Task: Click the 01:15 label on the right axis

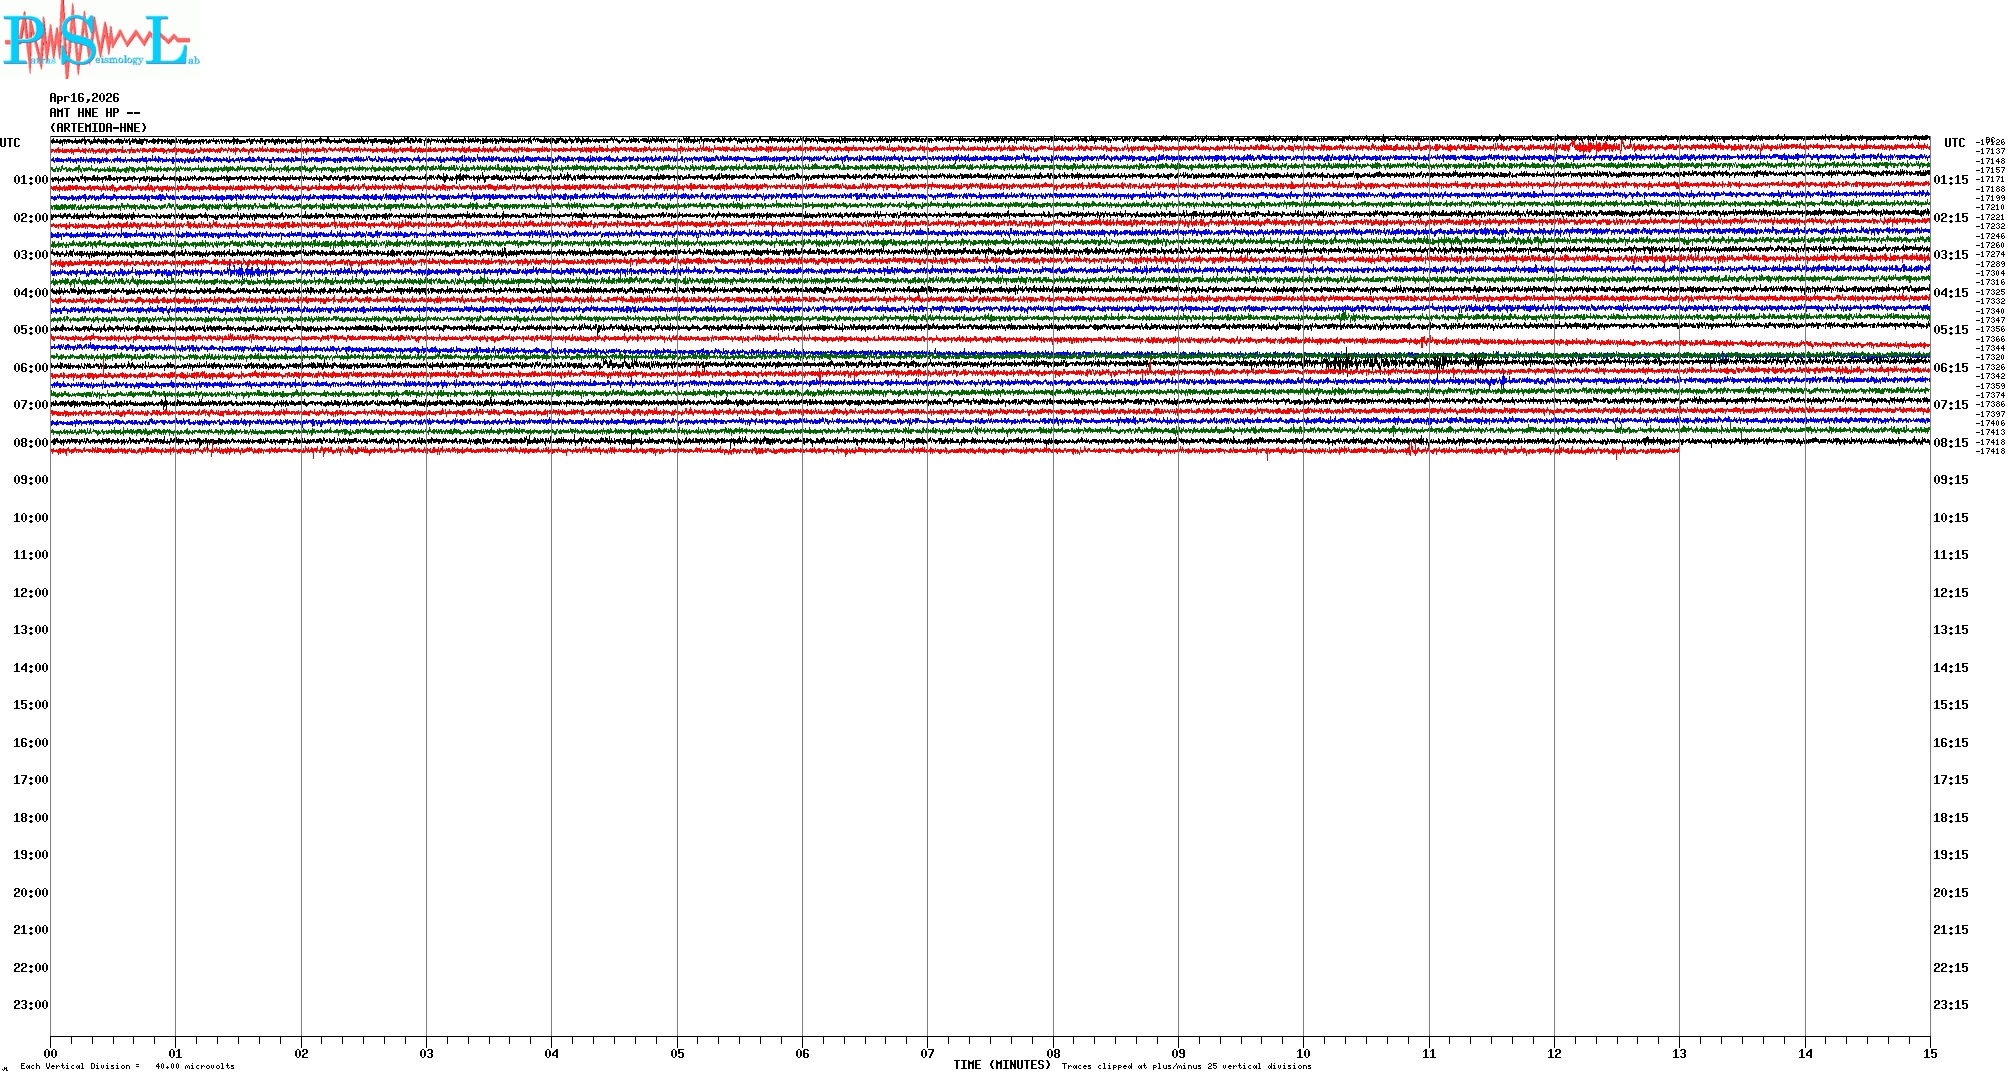Action: point(1950,180)
